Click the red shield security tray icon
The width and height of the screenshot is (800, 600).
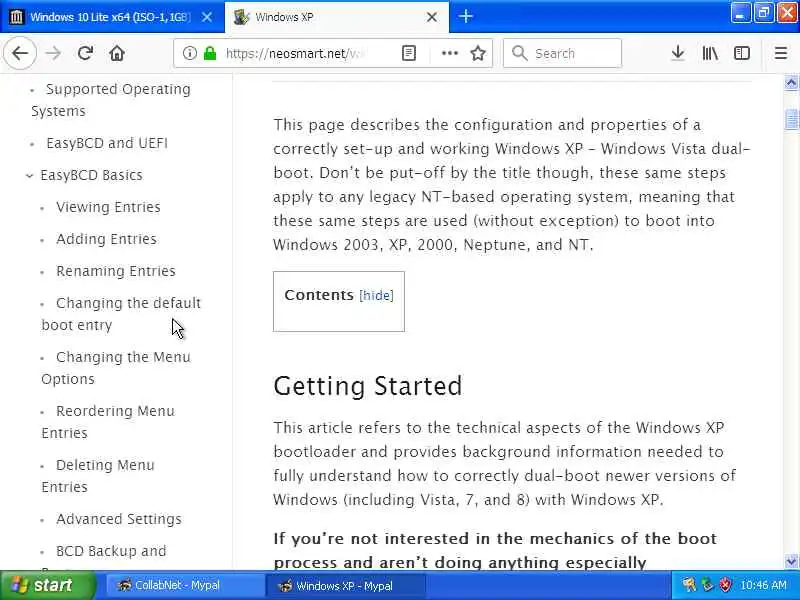(x=725, y=585)
